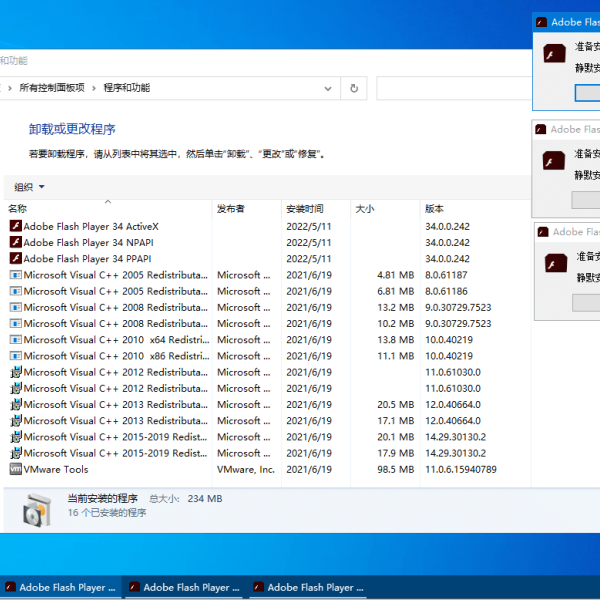
Task: Click version 11.0.6.15940789 cell
Action: pos(461,469)
